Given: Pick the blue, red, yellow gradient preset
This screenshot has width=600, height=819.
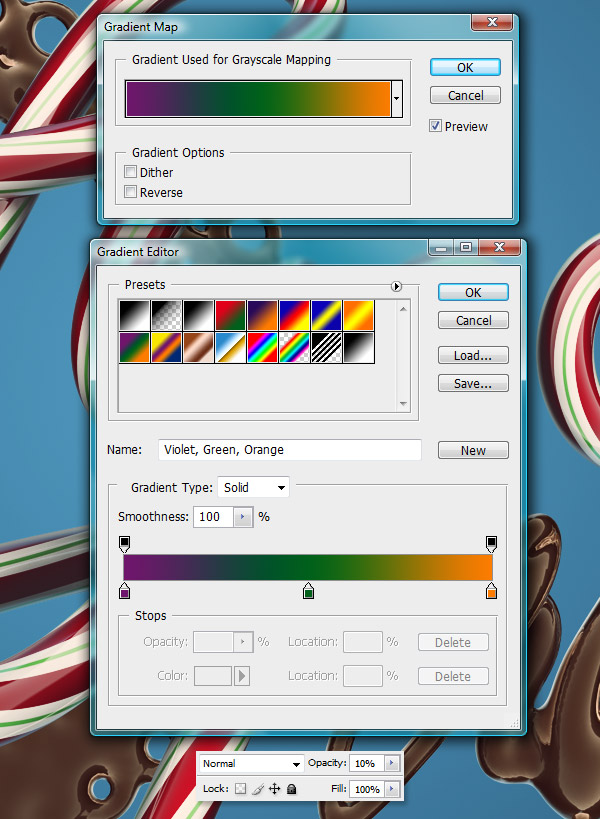Looking at the screenshot, I should tap(294, 315).
